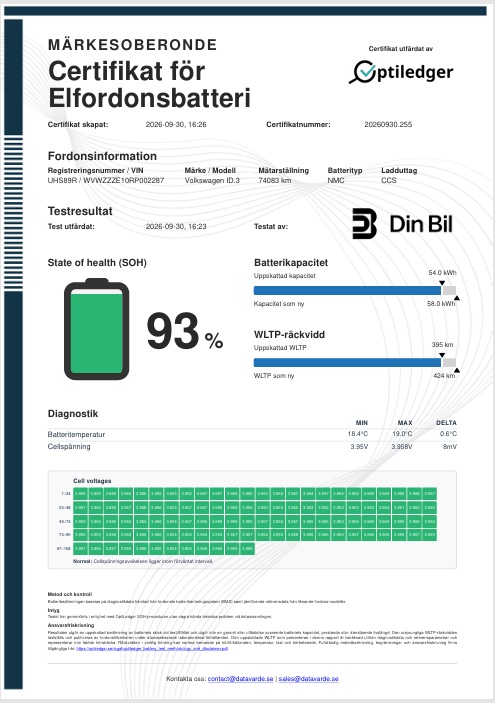Select the cell voltage delta '8mV'
This screenshot has height=703, width=495.
450,447
